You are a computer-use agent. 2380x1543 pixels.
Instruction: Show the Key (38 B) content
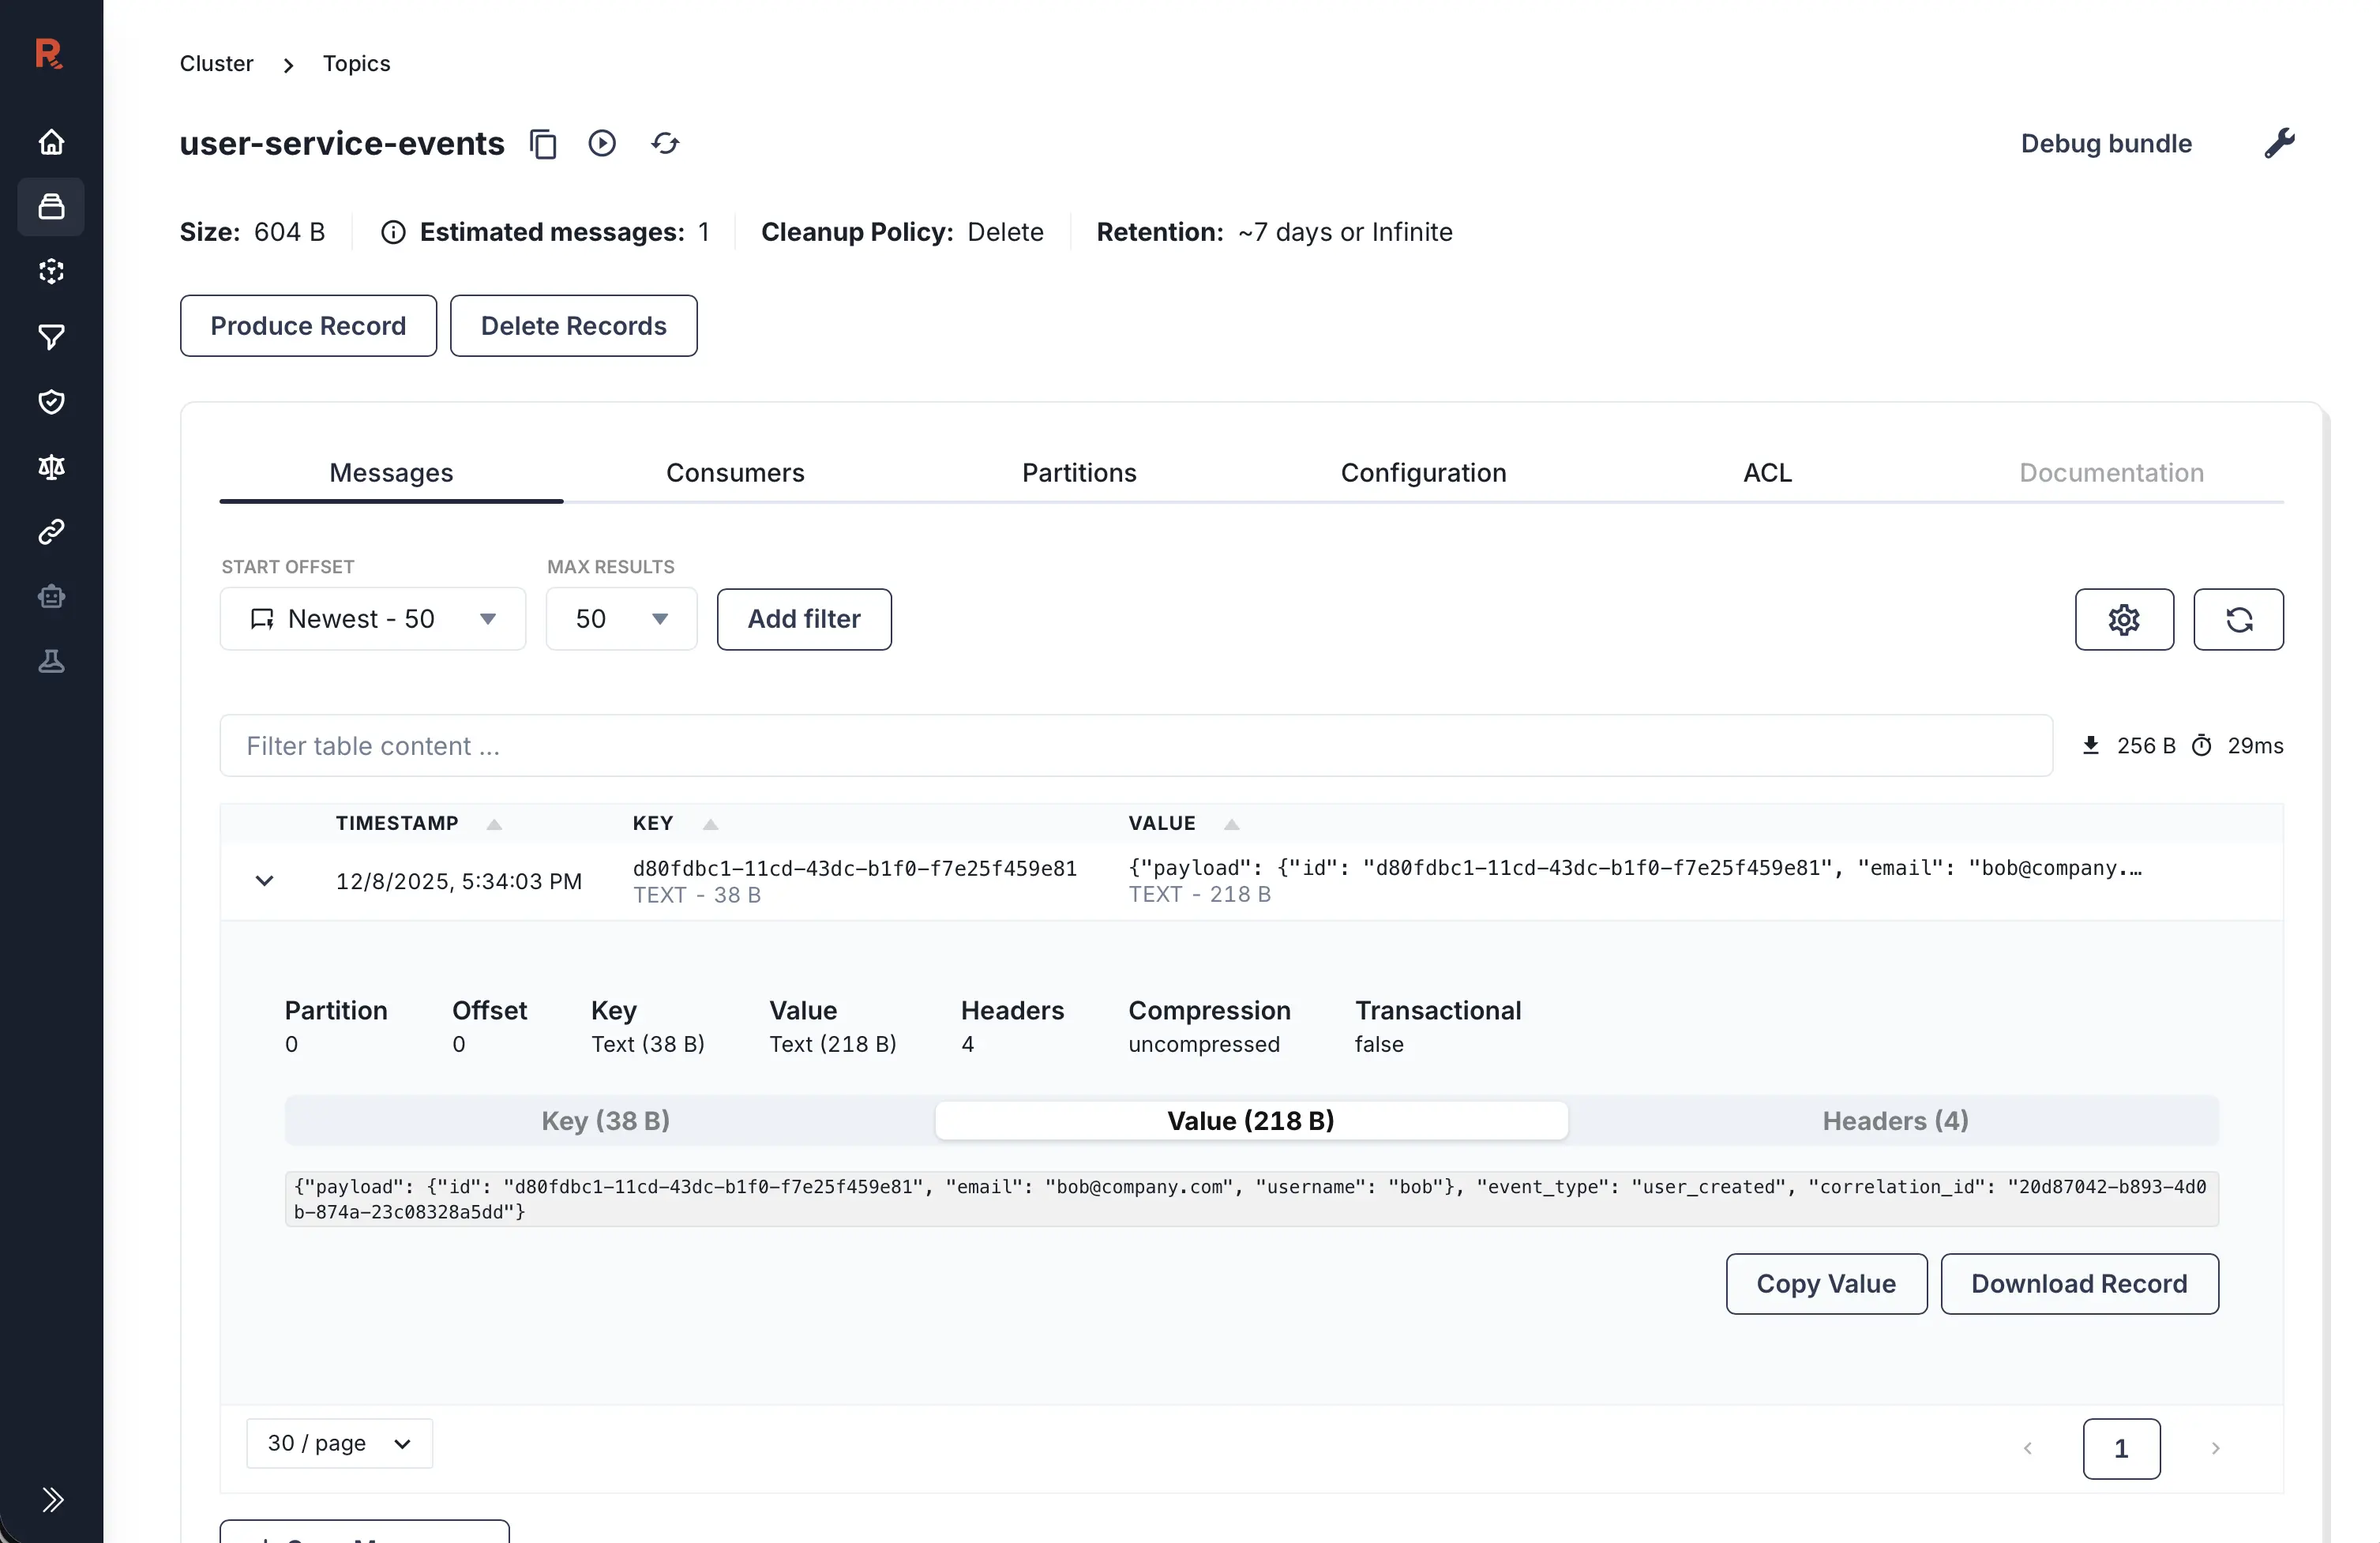[x=605, y=1120]
